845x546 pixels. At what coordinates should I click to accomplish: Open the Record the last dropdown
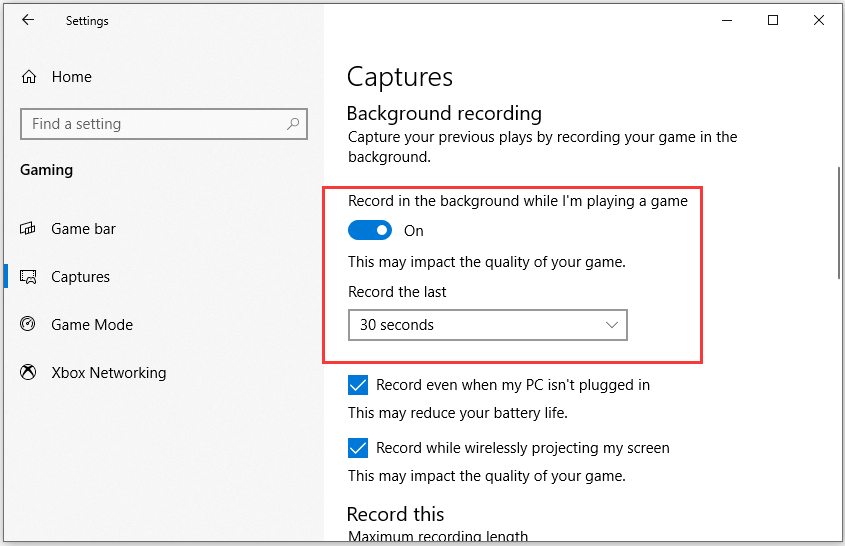pyautogui.click(x=488, y=325)
